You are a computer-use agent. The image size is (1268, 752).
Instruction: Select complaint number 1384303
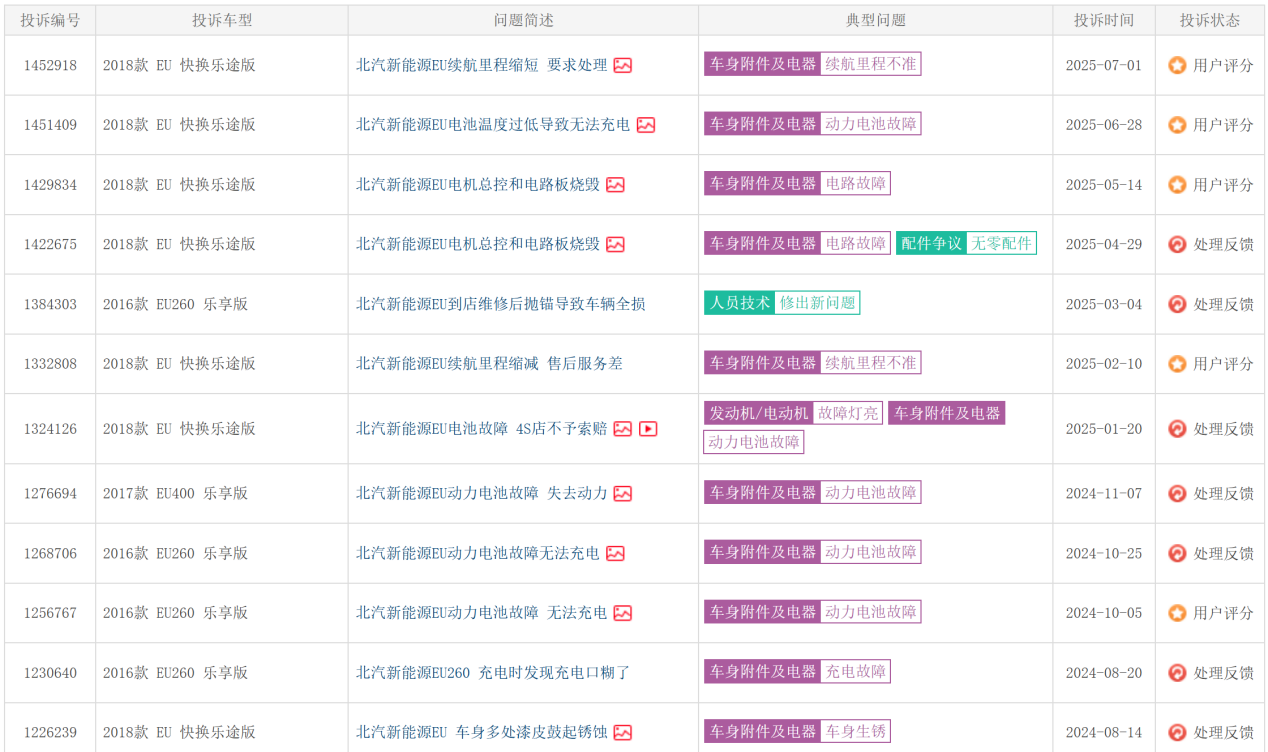tap(50, 304)
